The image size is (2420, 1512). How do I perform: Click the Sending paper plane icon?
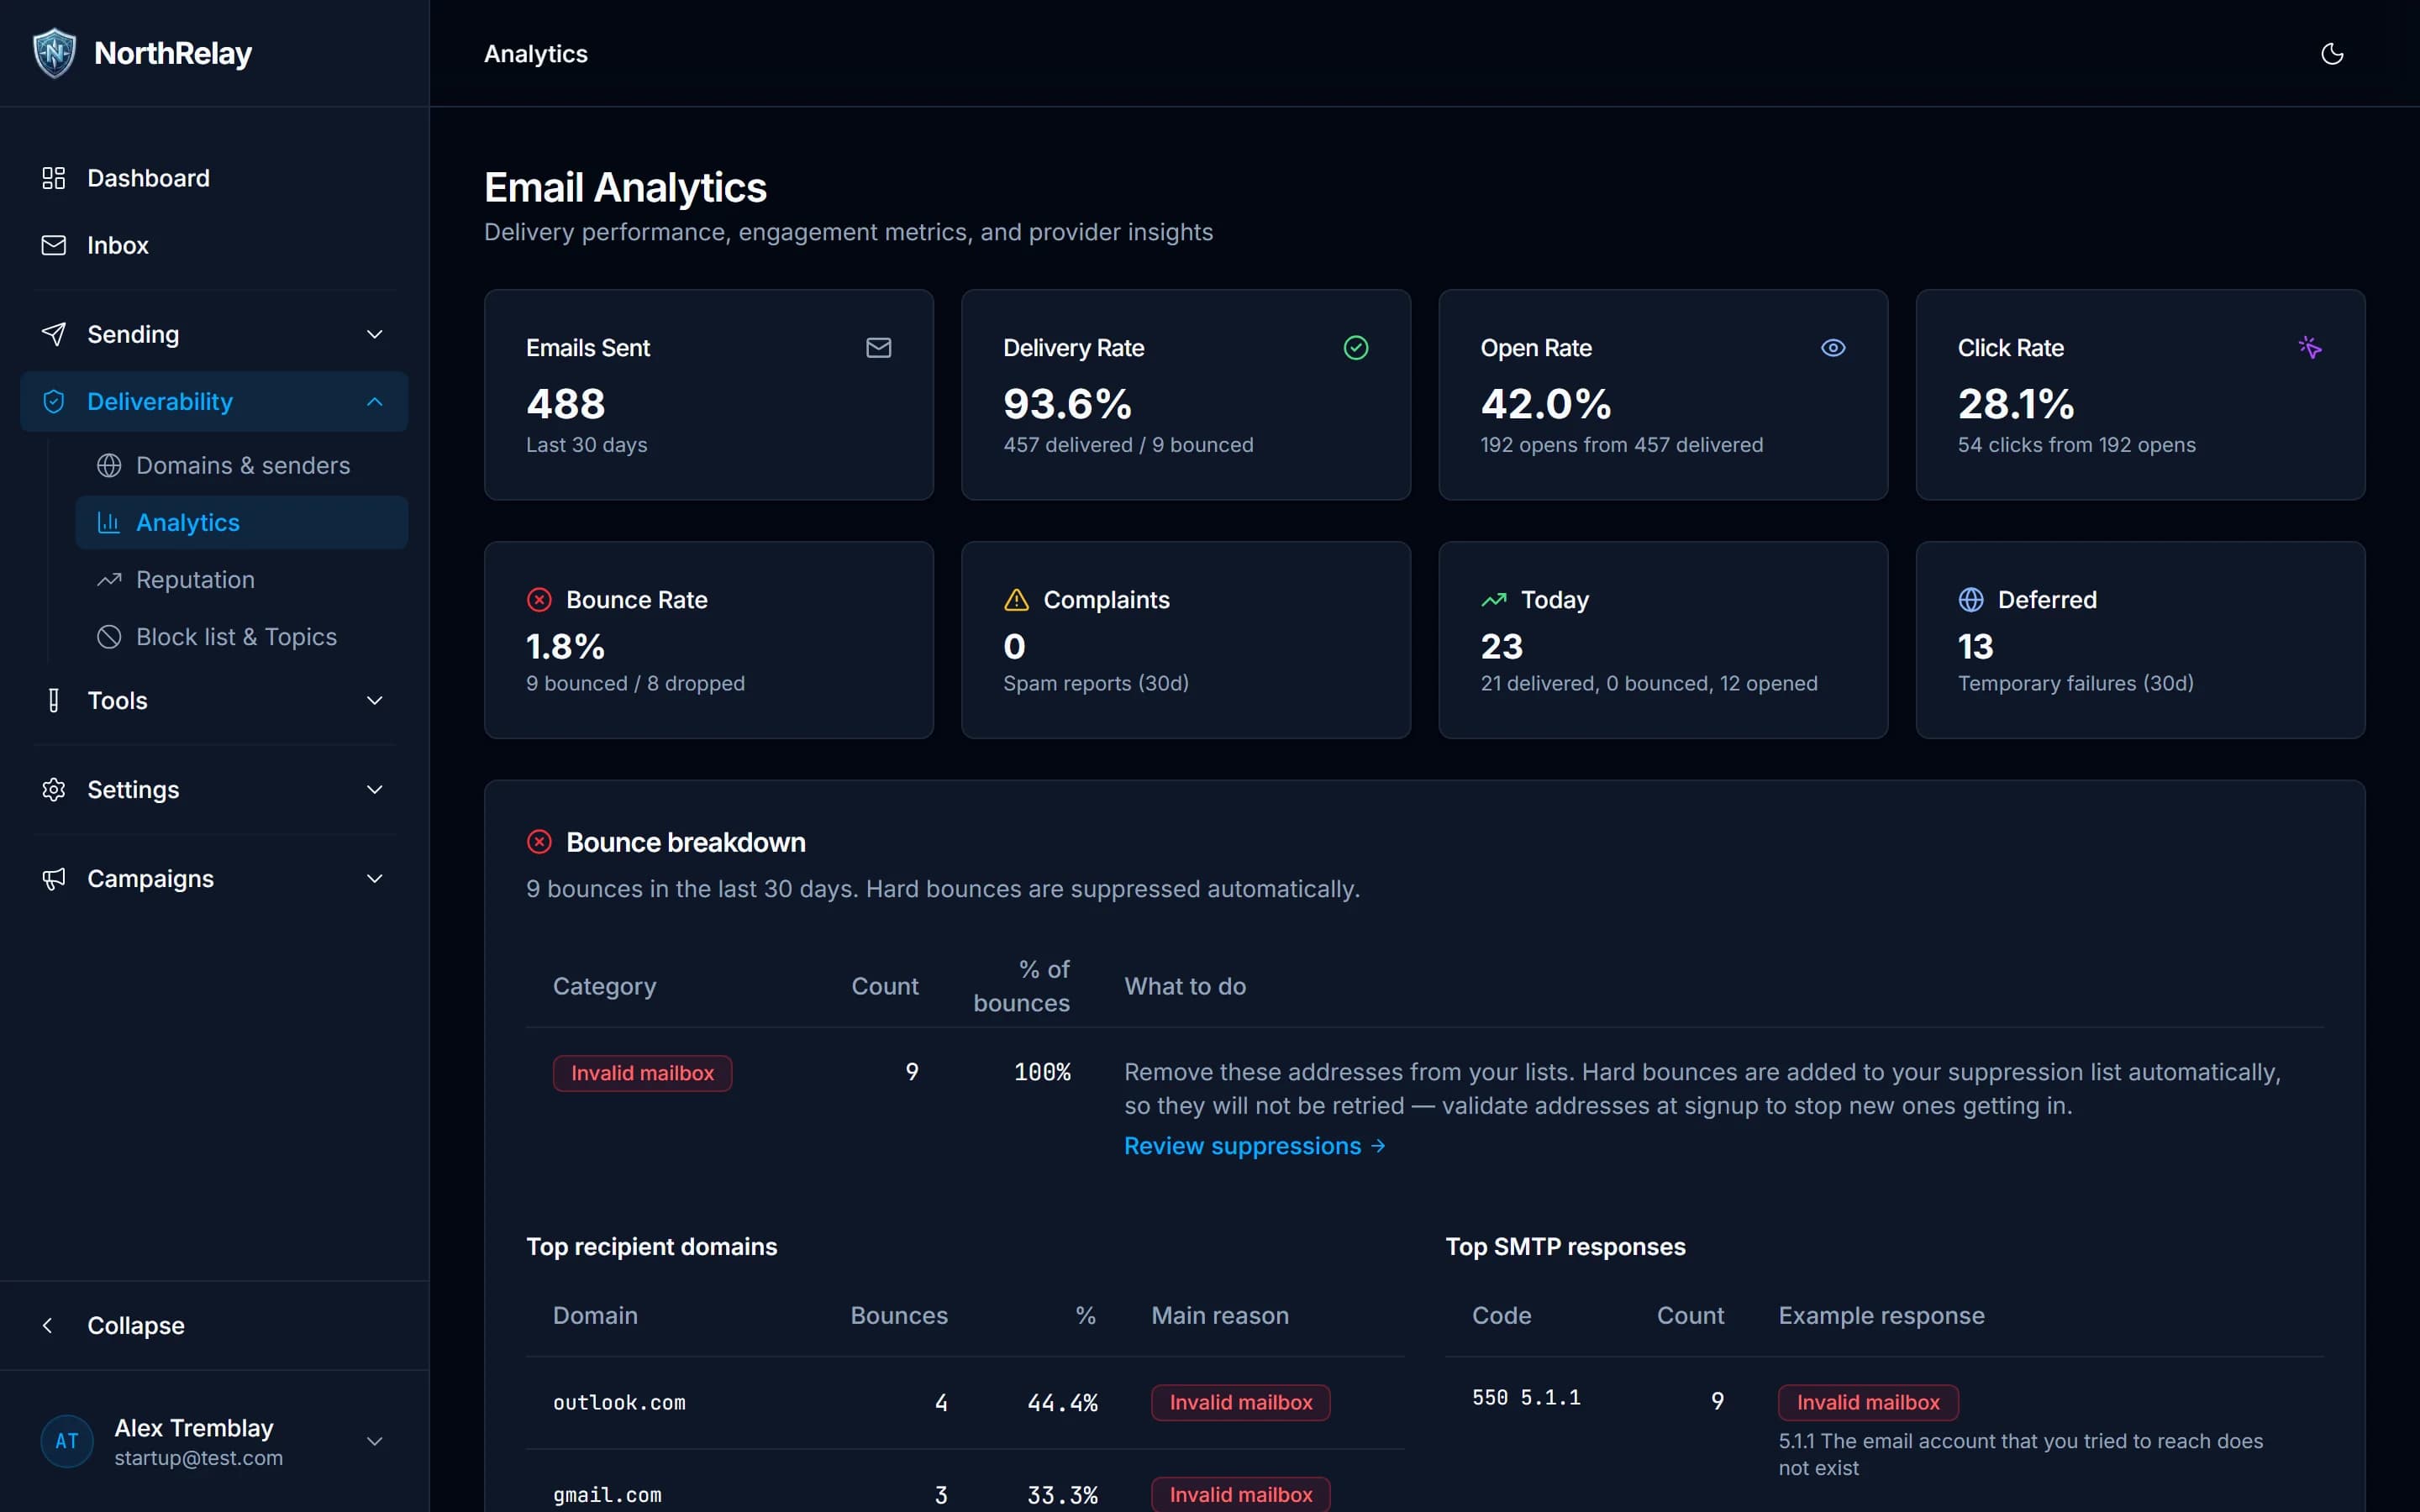pos(54,334)
